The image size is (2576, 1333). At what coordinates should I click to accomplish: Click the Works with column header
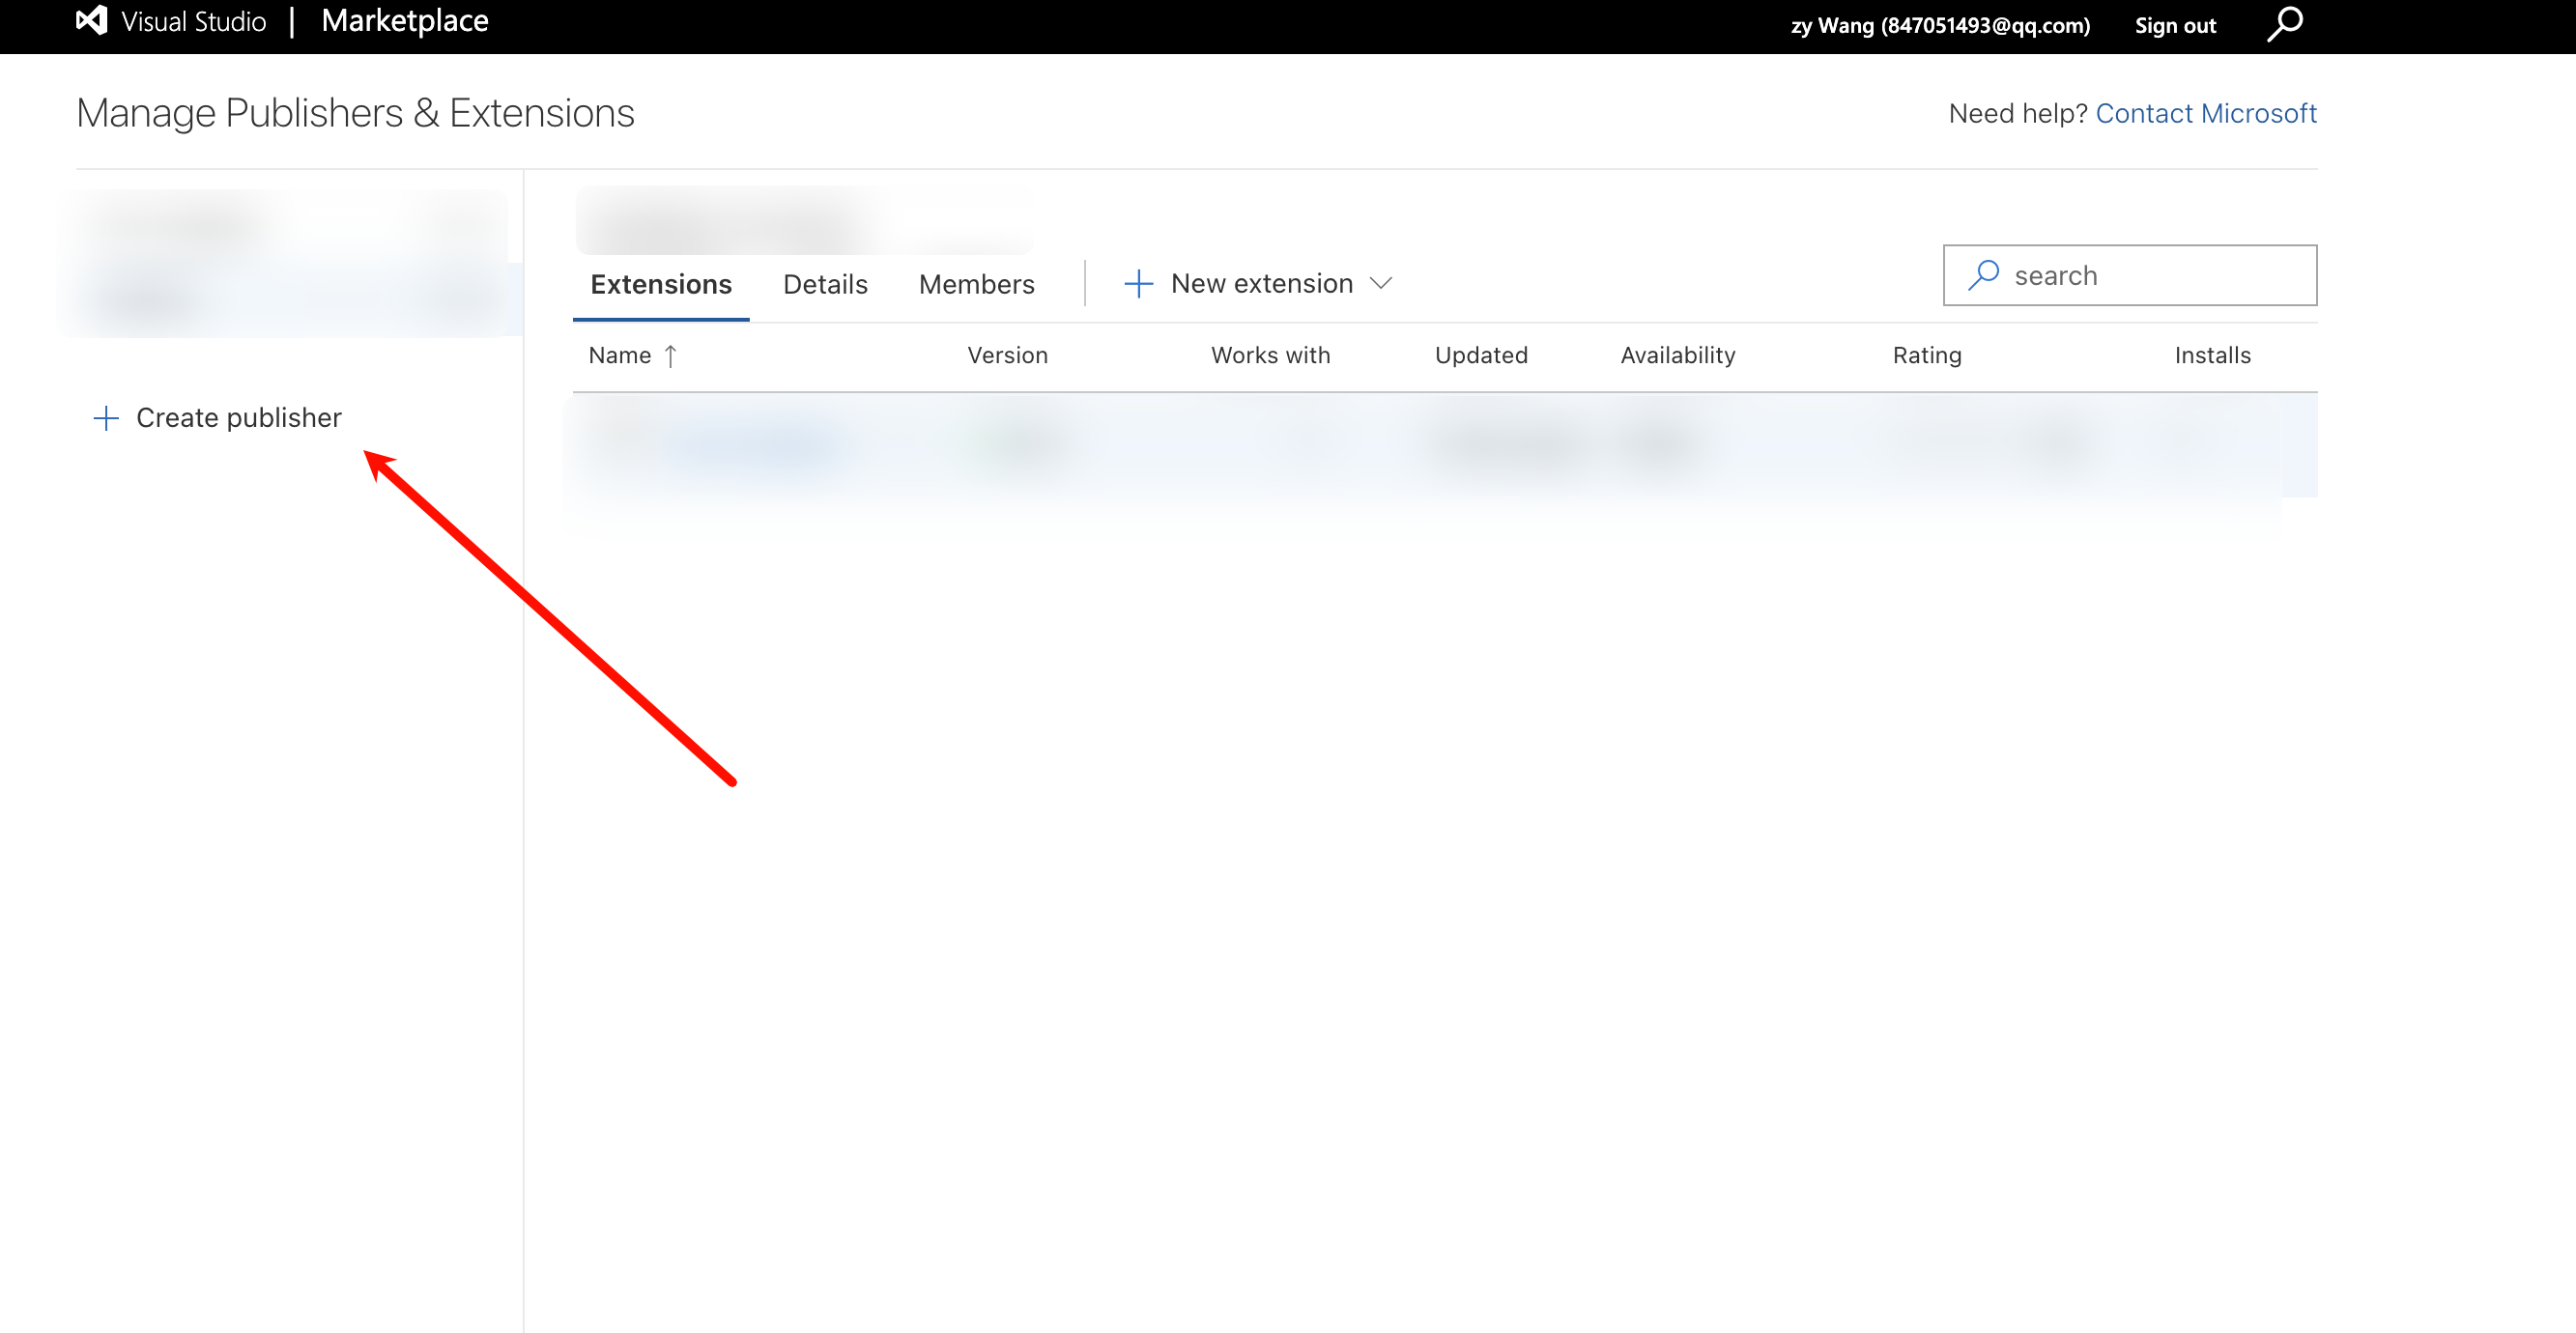tap(1270, 356)
